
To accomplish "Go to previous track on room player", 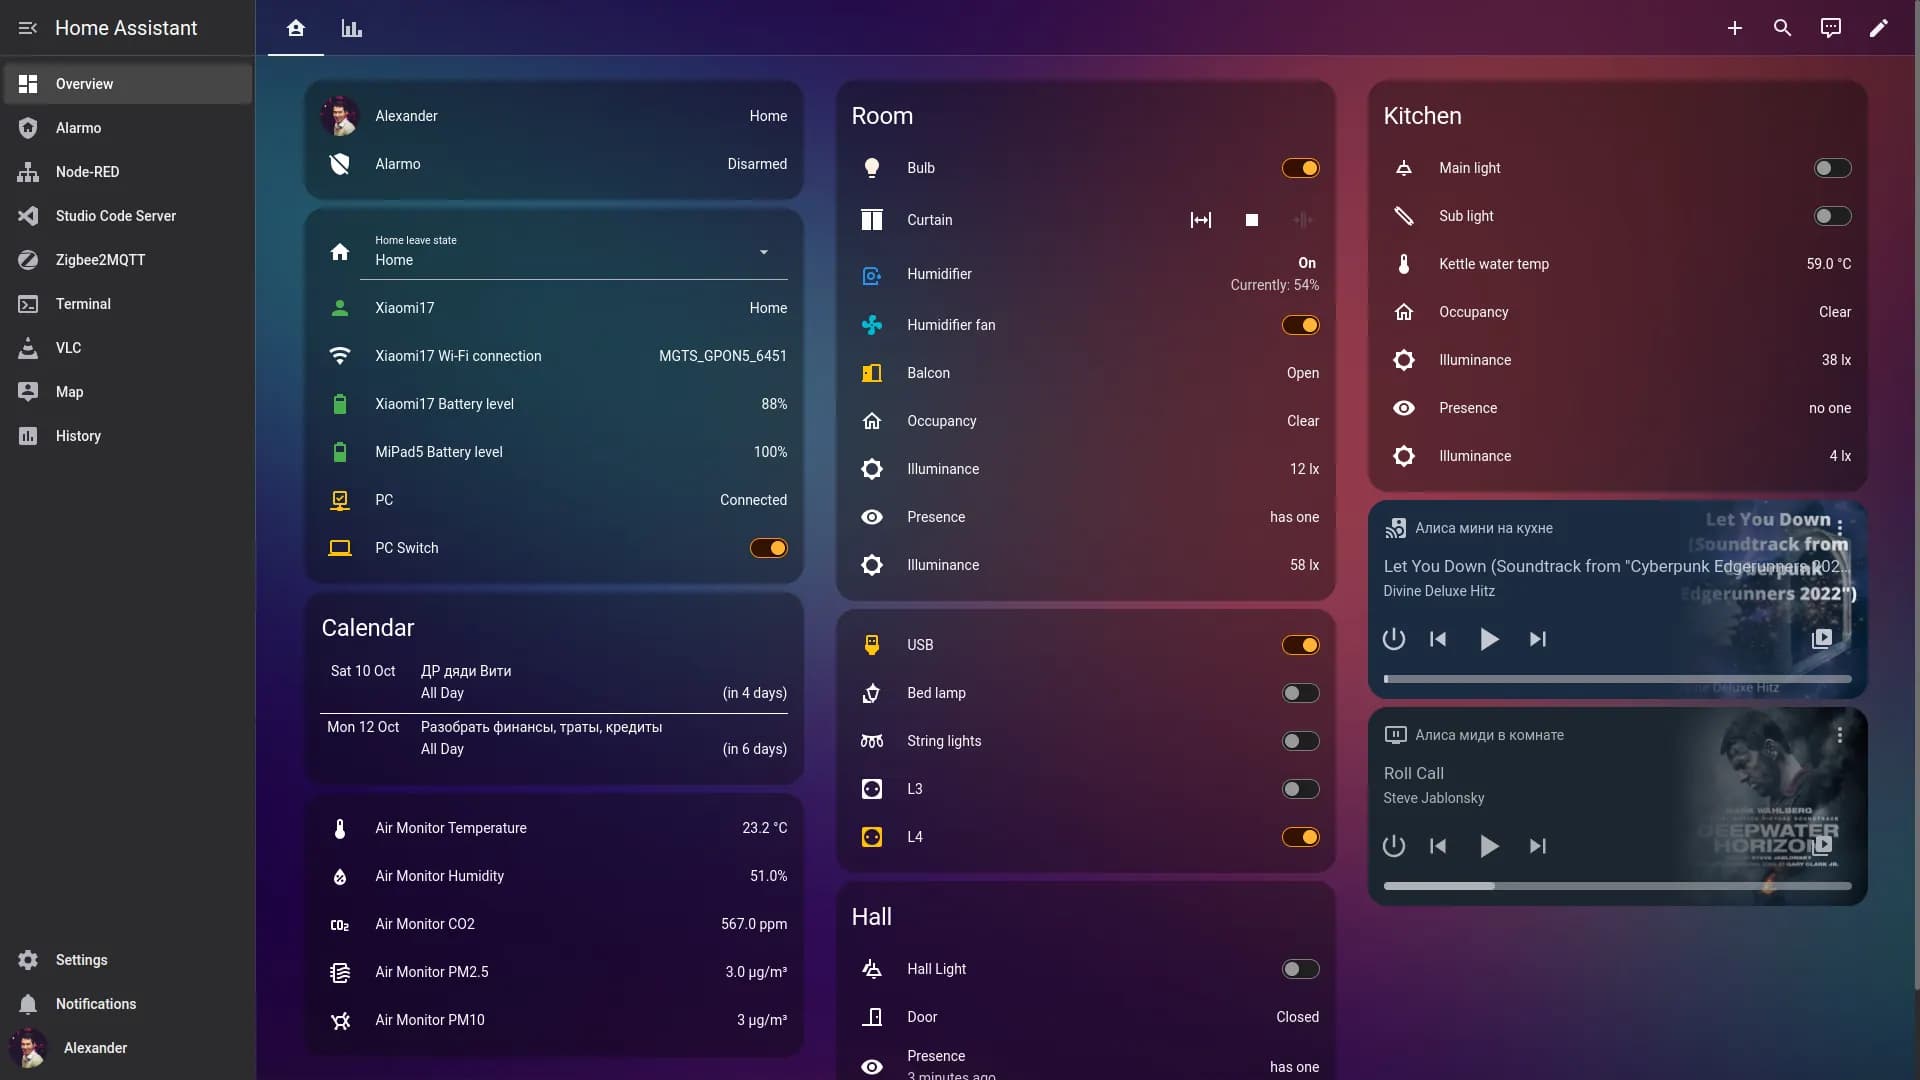I will tap(1438, 846).
